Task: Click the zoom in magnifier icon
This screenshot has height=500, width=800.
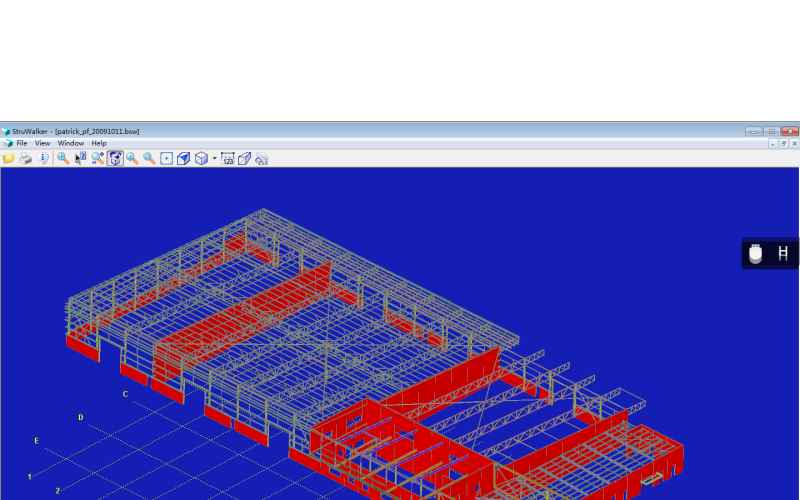Action: coord(132,158)
